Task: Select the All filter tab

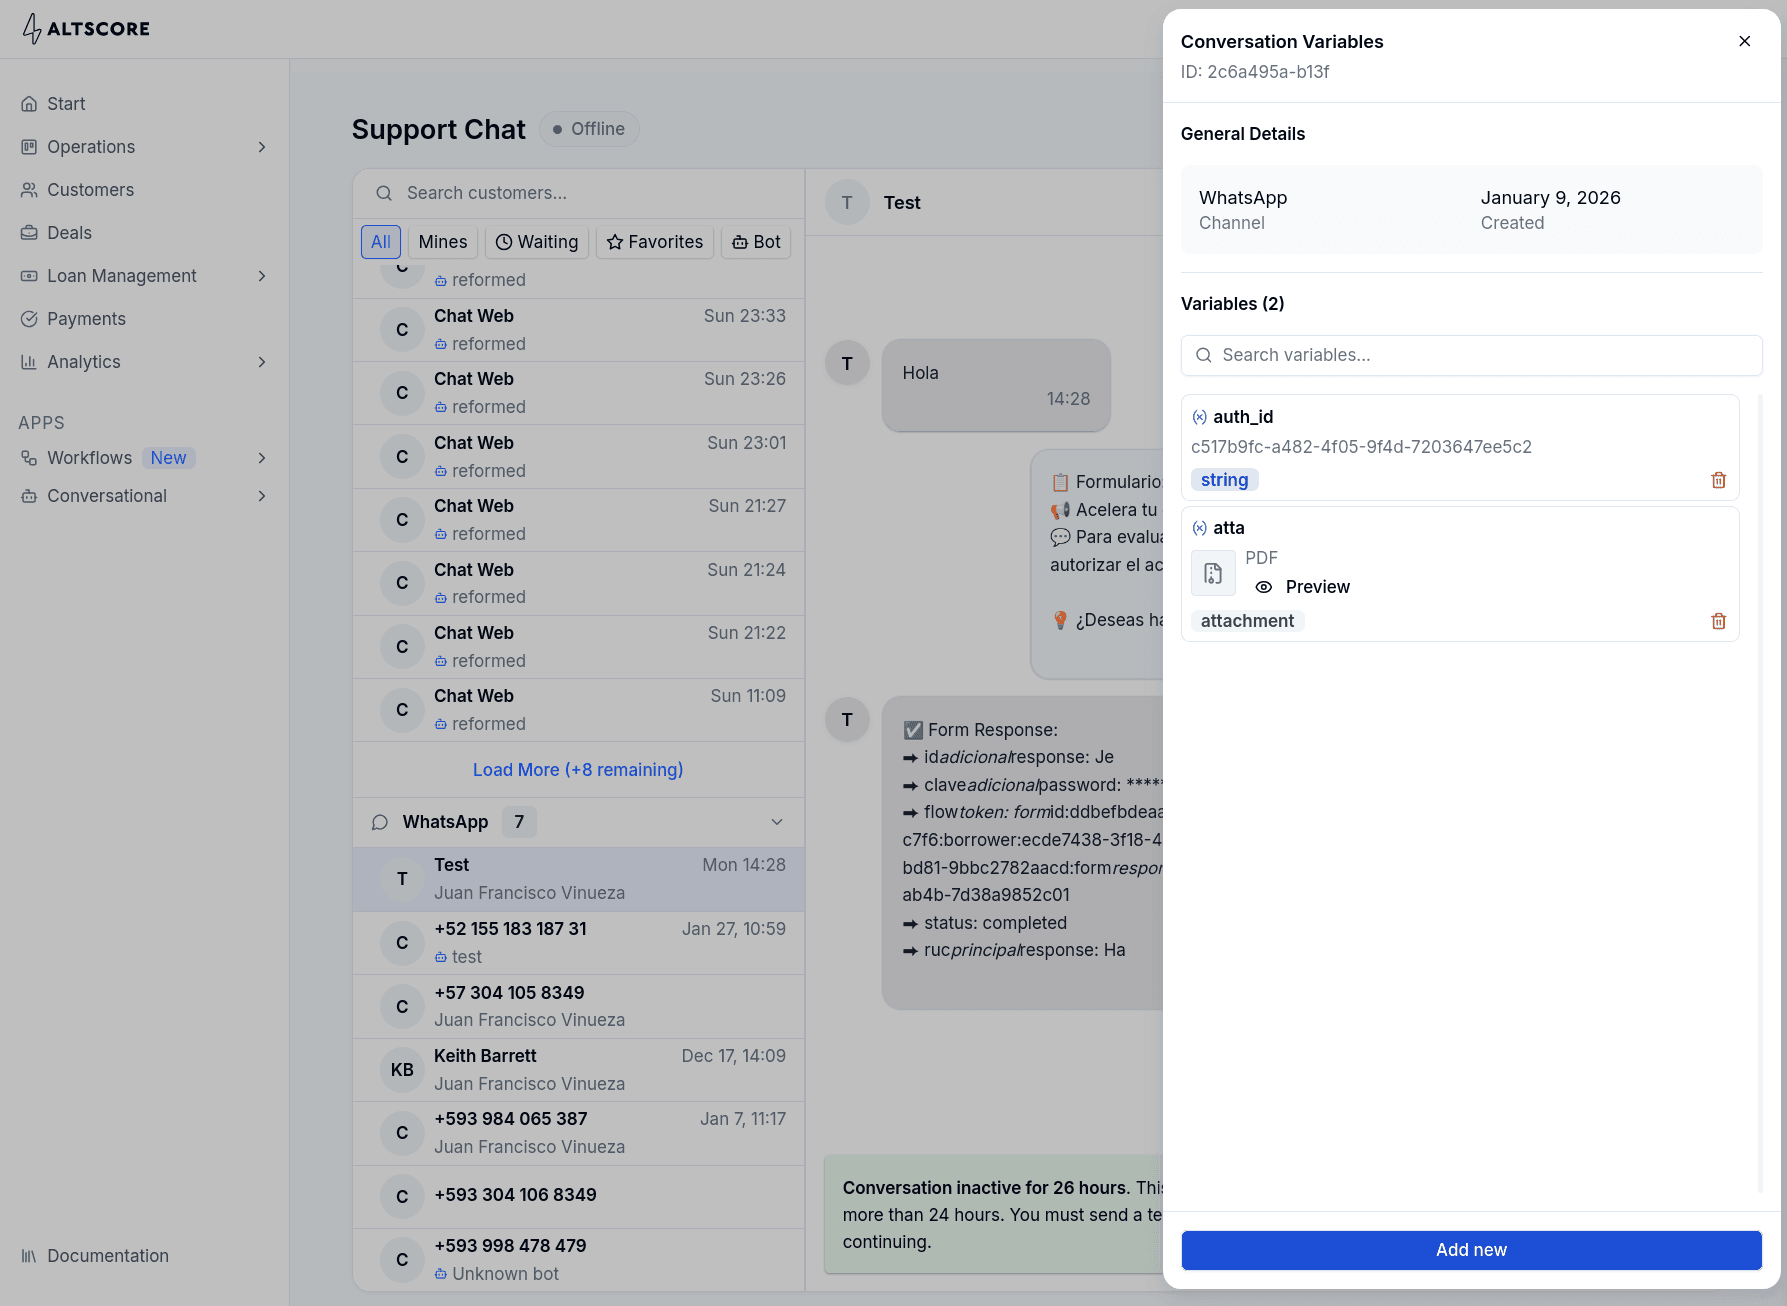Action: click(381, 242)
